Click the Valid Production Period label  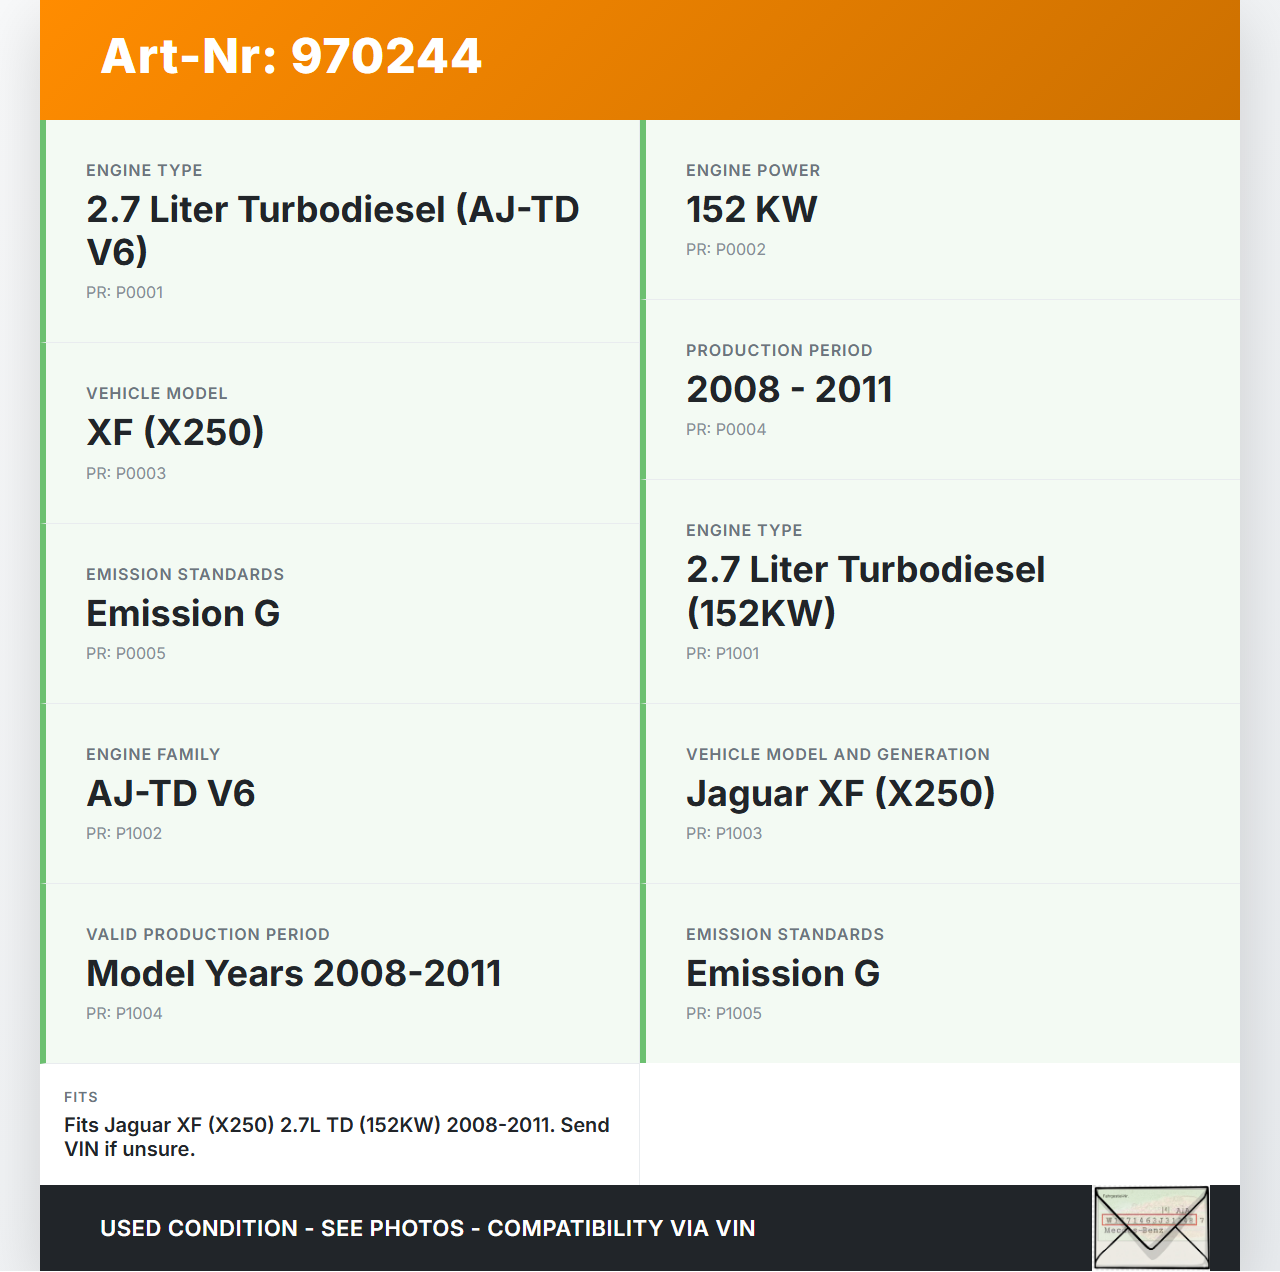(208, 934)
